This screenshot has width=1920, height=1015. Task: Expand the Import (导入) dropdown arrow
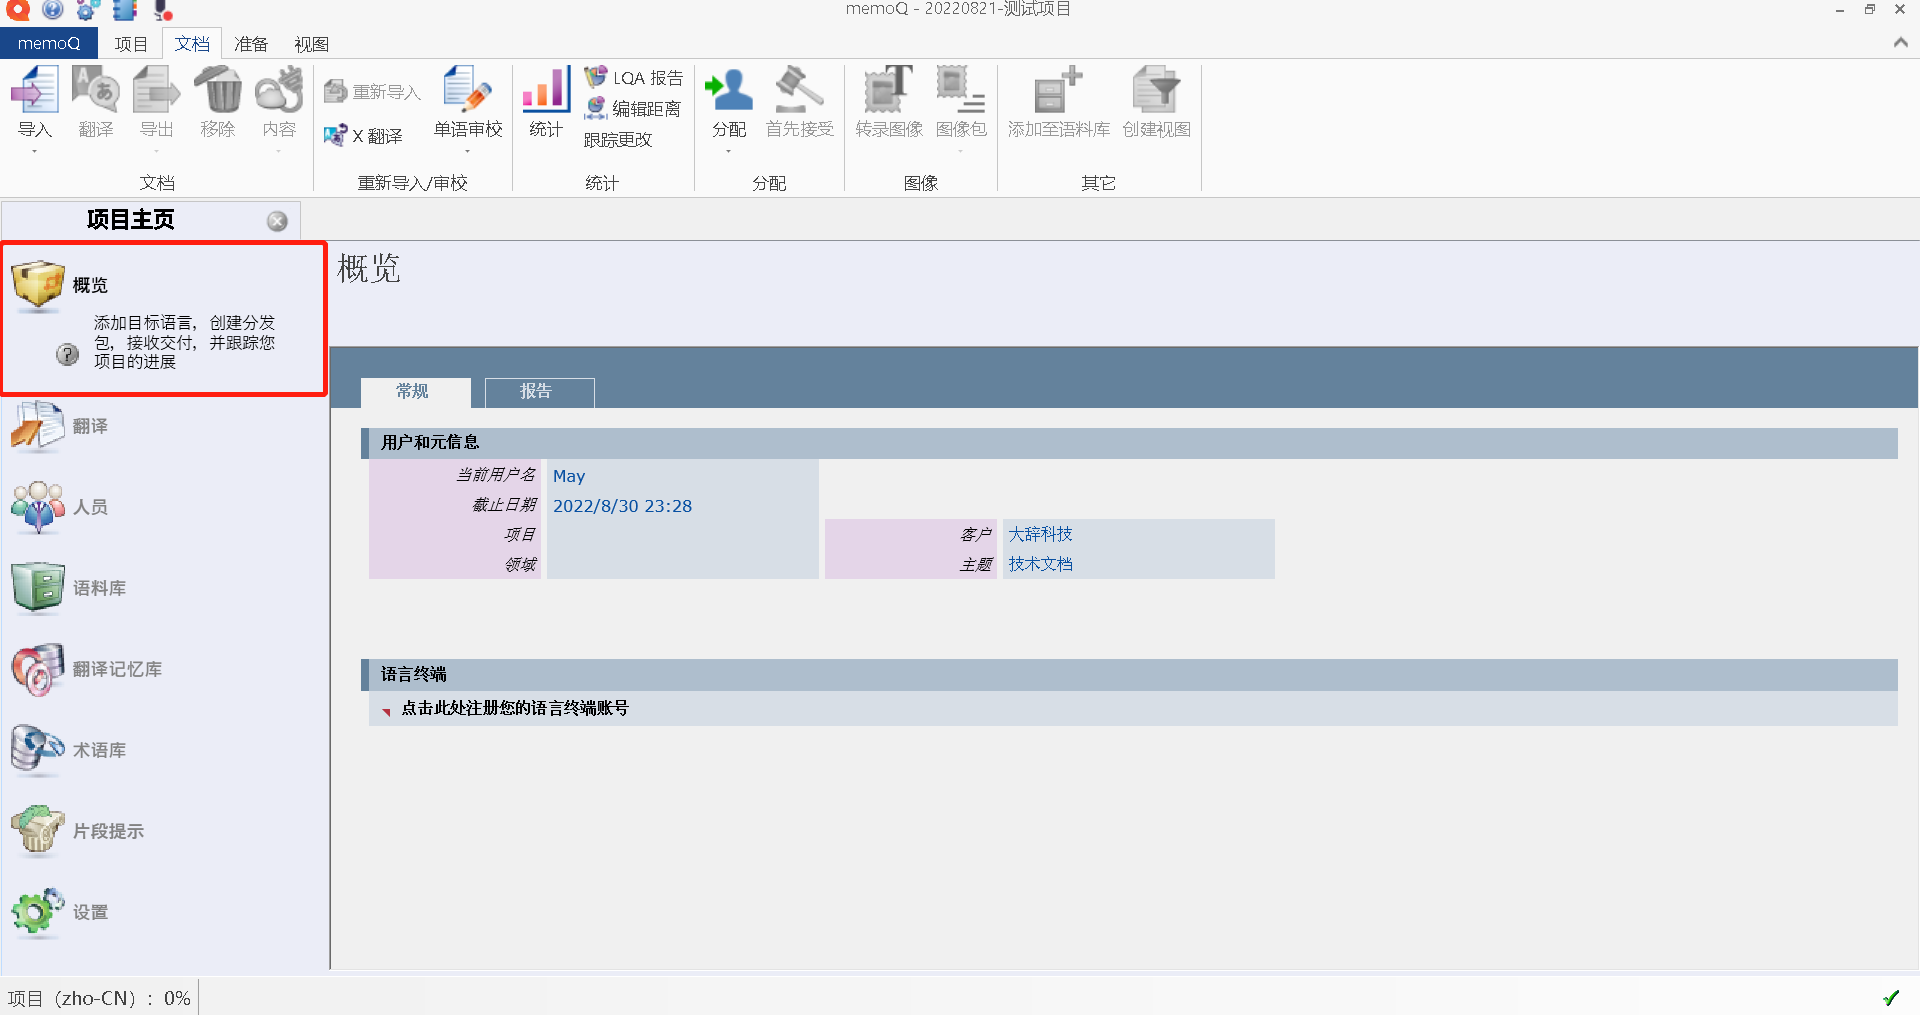click(35, 151)
